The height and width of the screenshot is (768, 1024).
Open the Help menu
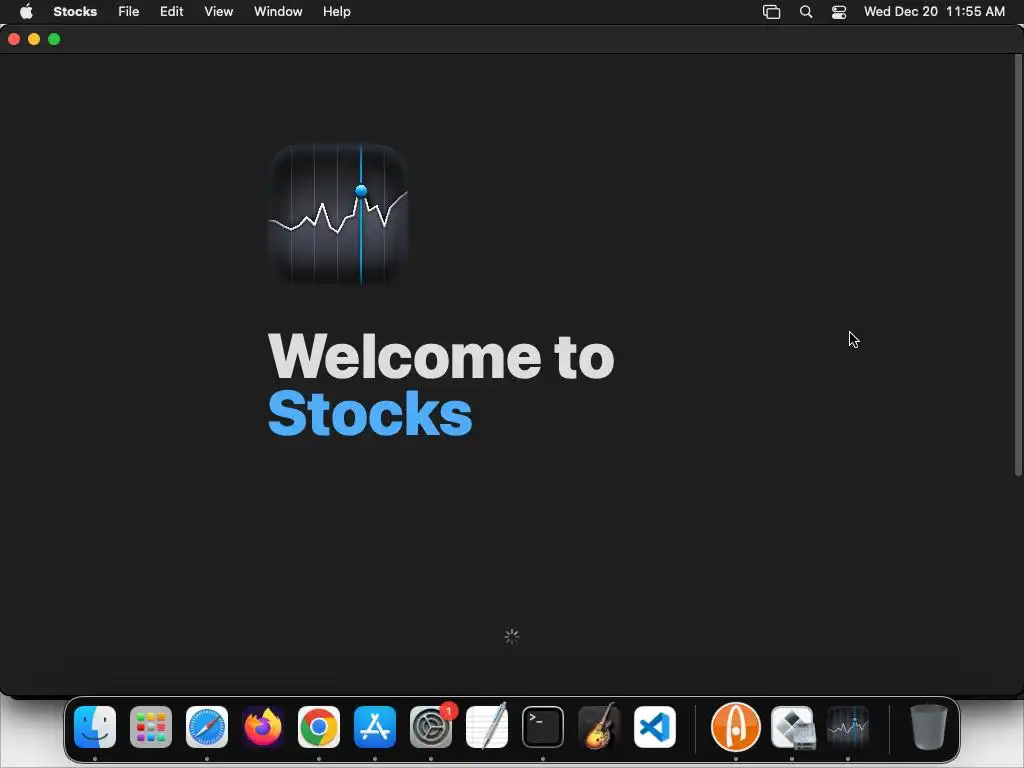337,12
